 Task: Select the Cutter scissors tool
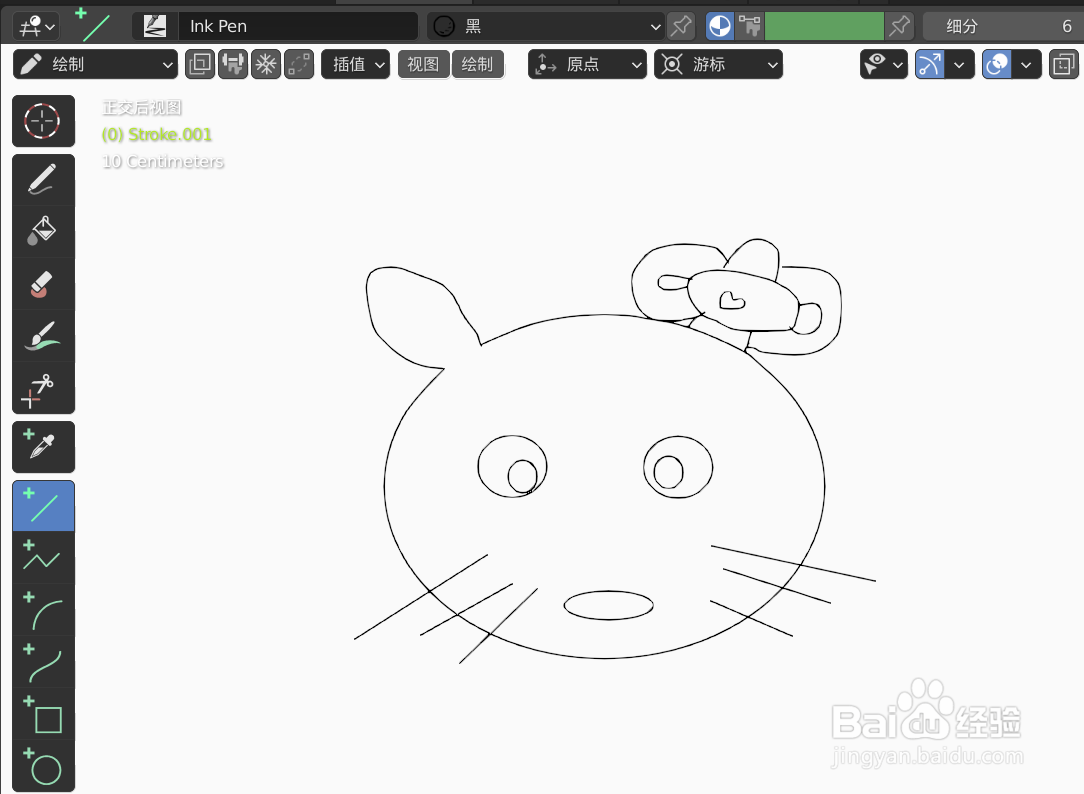tap(43, 388)
